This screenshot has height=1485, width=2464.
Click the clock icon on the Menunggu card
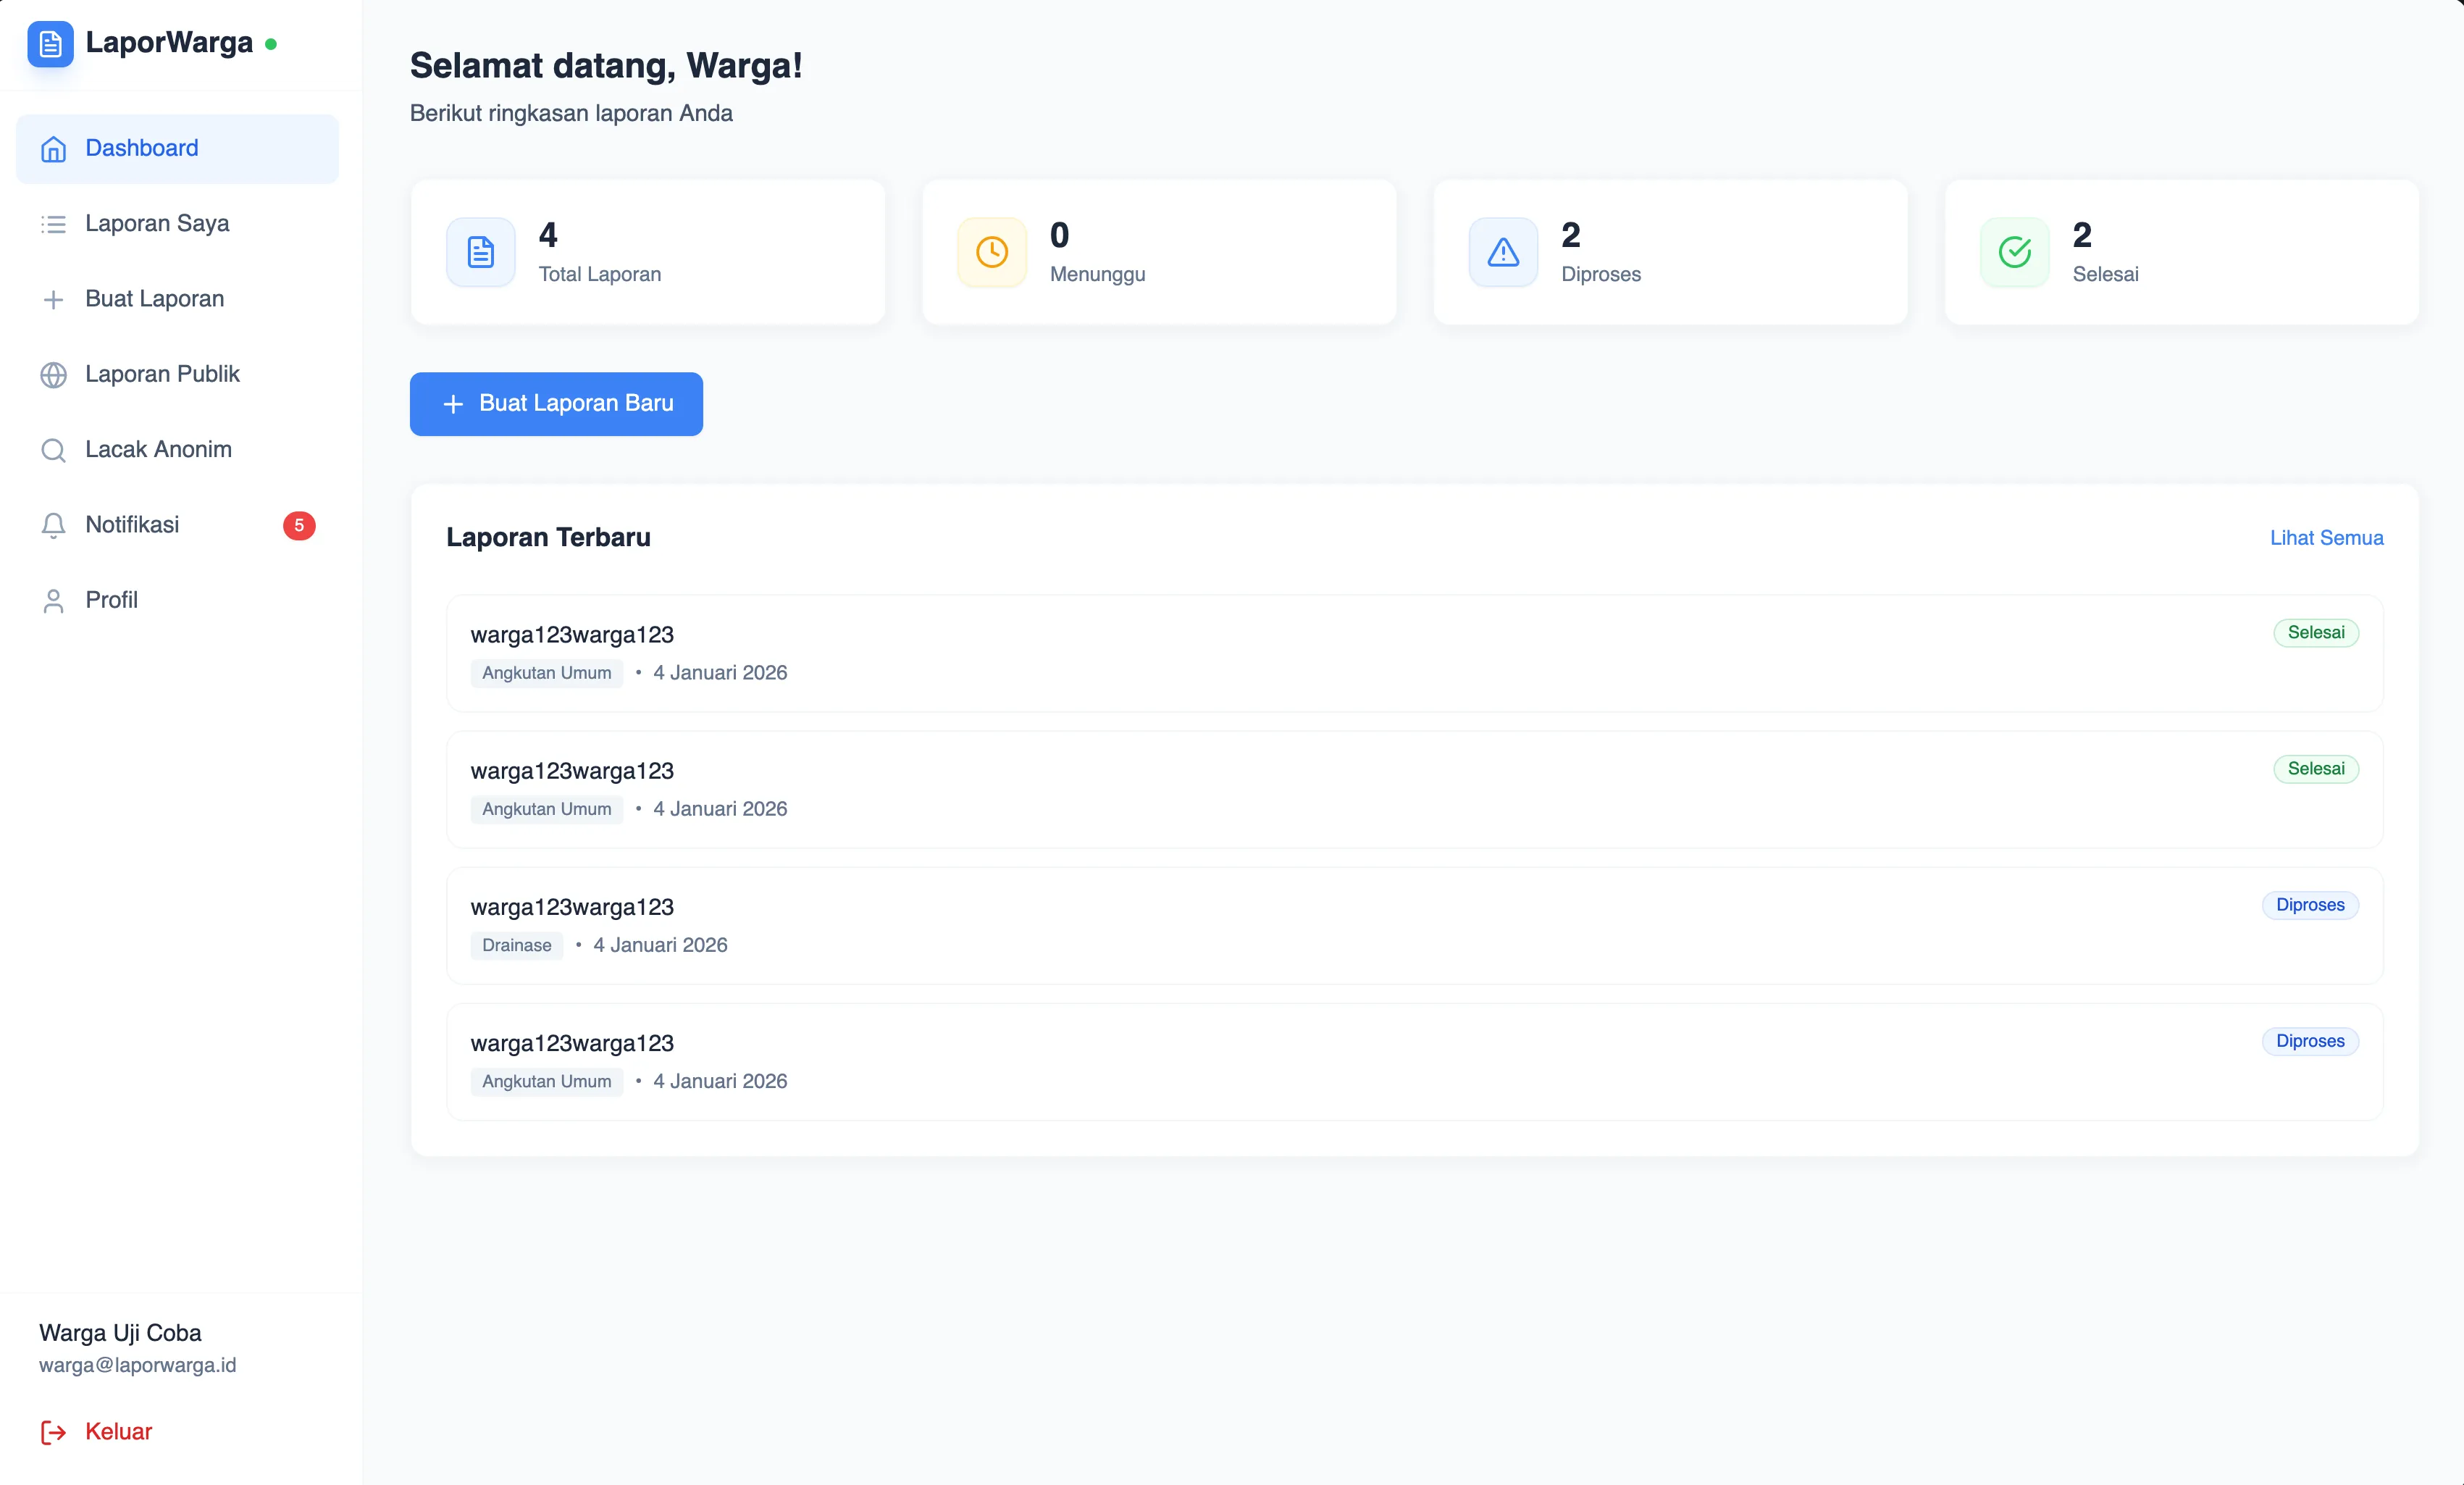tap(991, 251)
